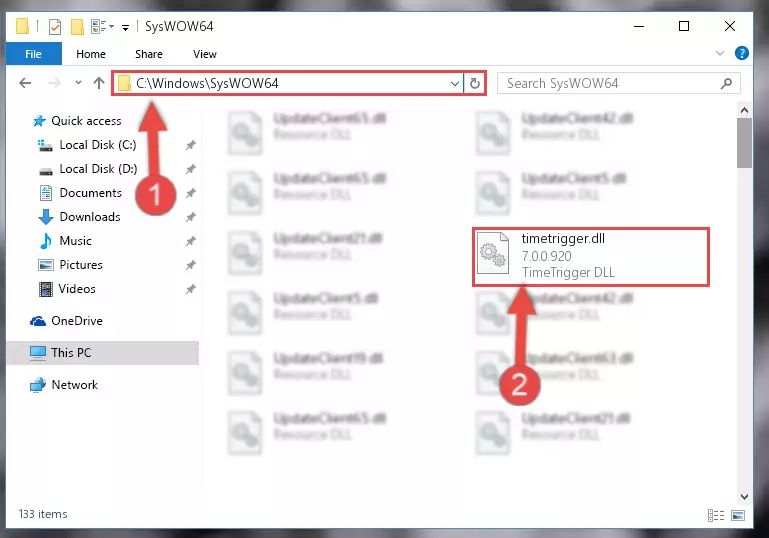Unpin Music using its pin icon
The width and height of the screenshot is (769, 538).
[x=190, y=241]
